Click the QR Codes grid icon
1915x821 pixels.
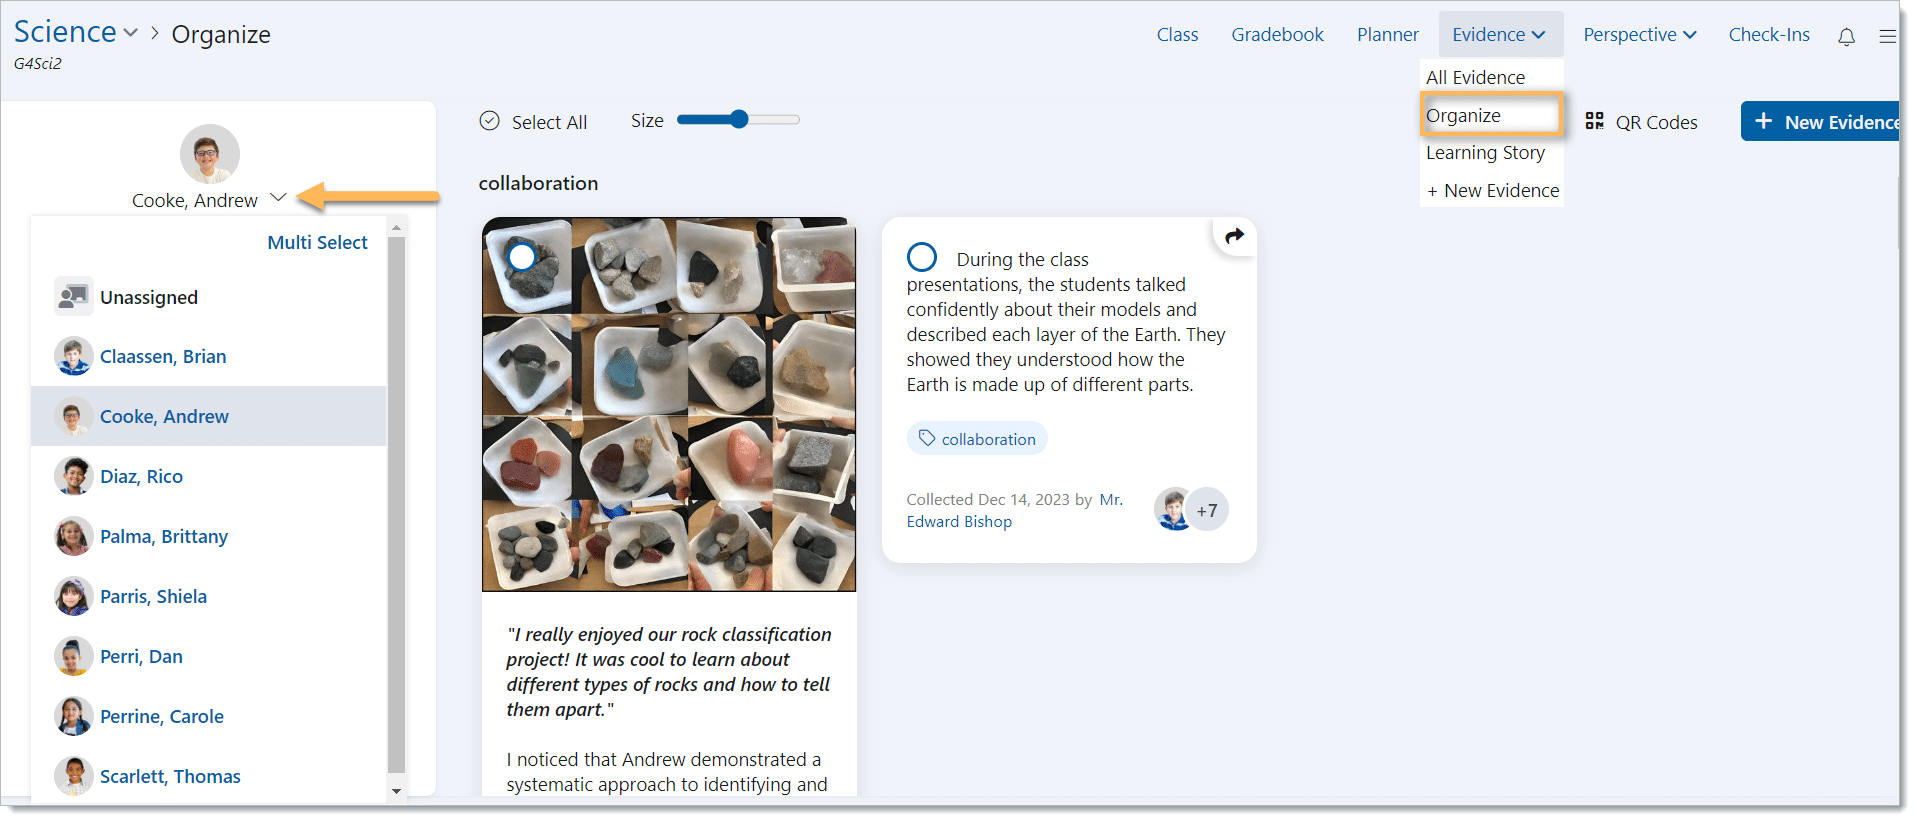(x=1594, y=121)
